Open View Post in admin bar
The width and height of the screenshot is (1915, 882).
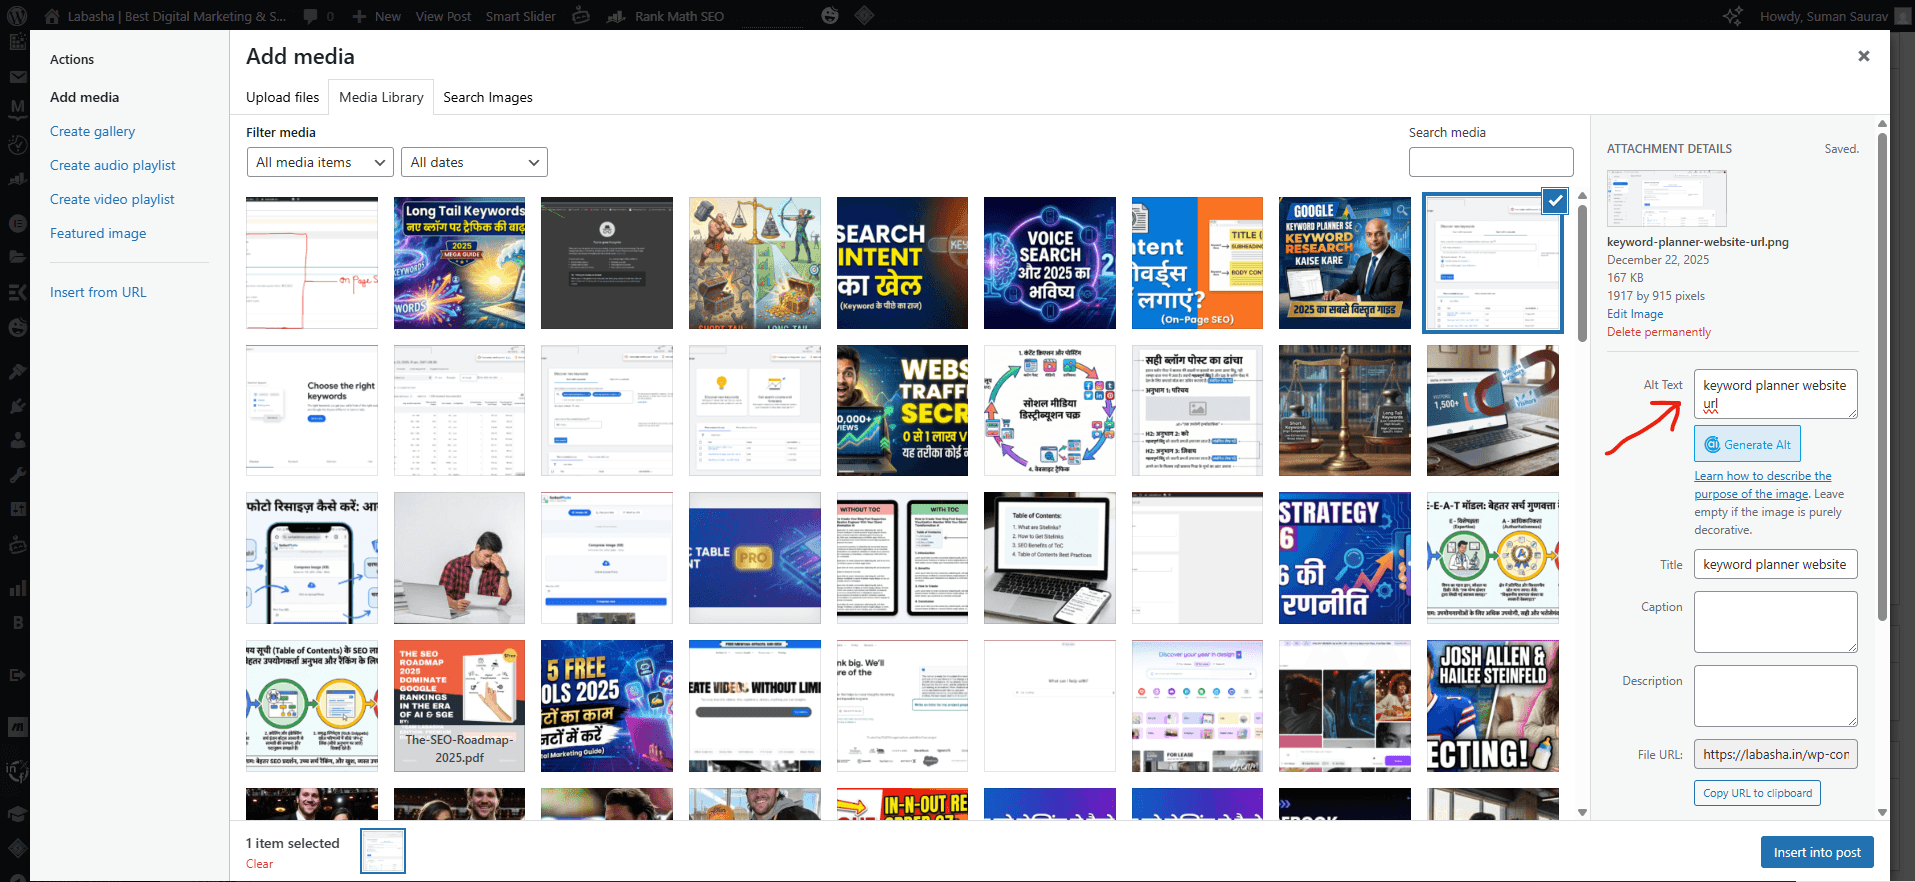[x=443, y=16]
